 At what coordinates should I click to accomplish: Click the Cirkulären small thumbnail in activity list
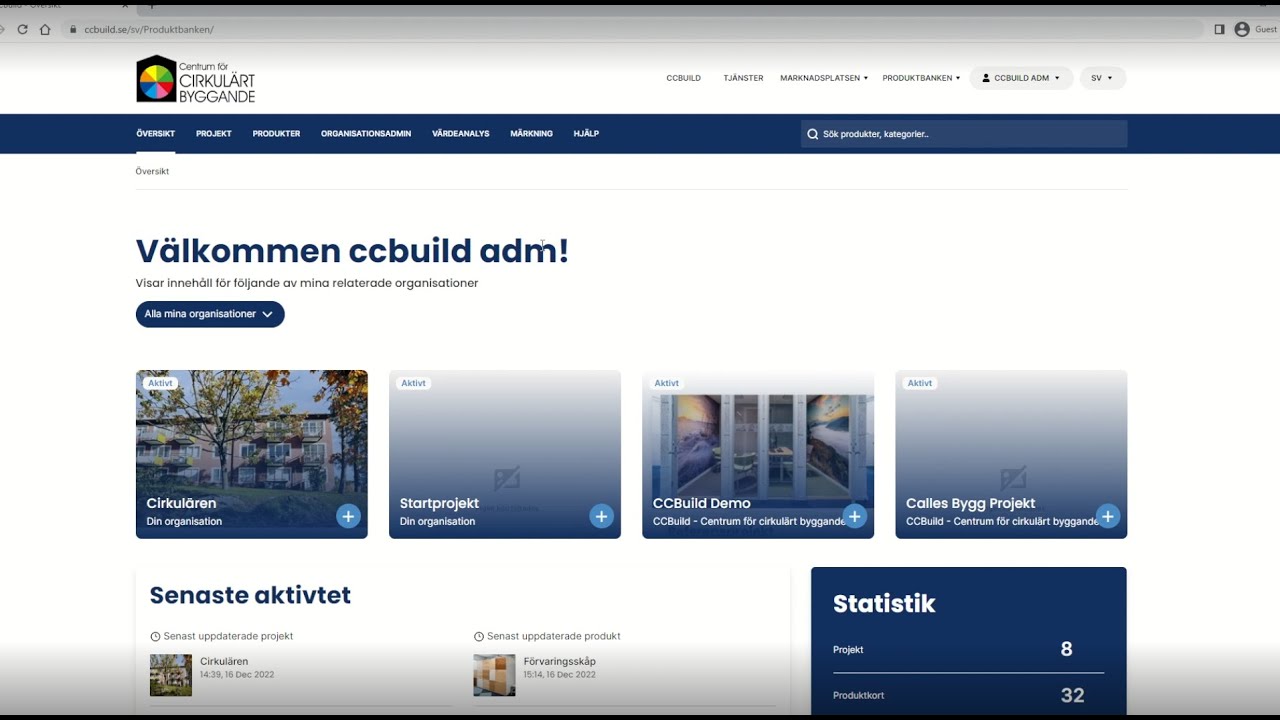point(171,675)
